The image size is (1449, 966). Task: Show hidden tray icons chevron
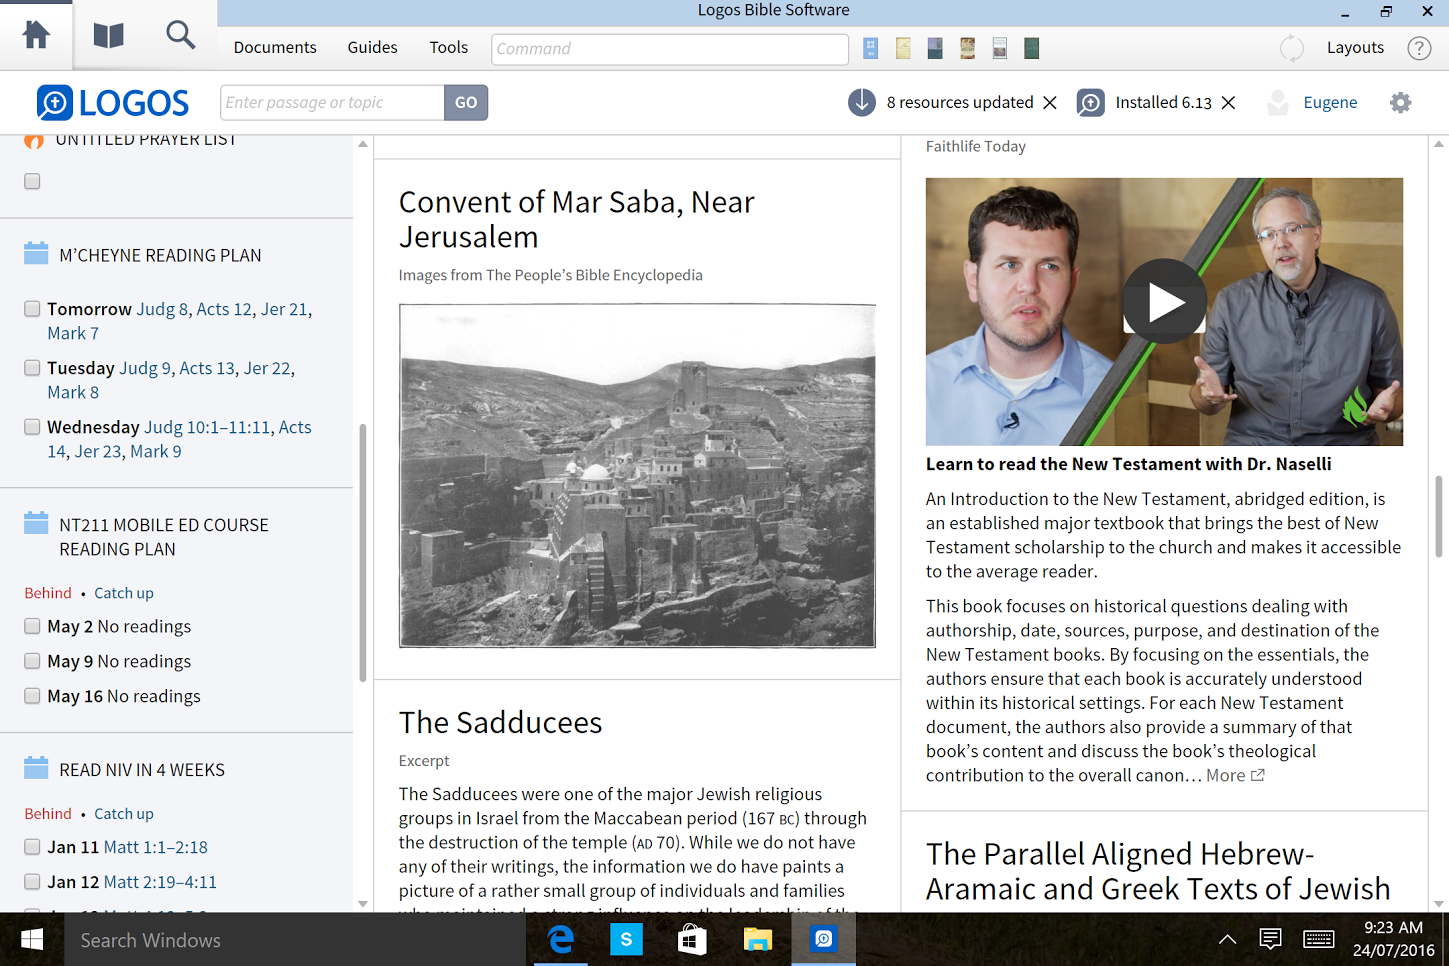click(1227, 939)
